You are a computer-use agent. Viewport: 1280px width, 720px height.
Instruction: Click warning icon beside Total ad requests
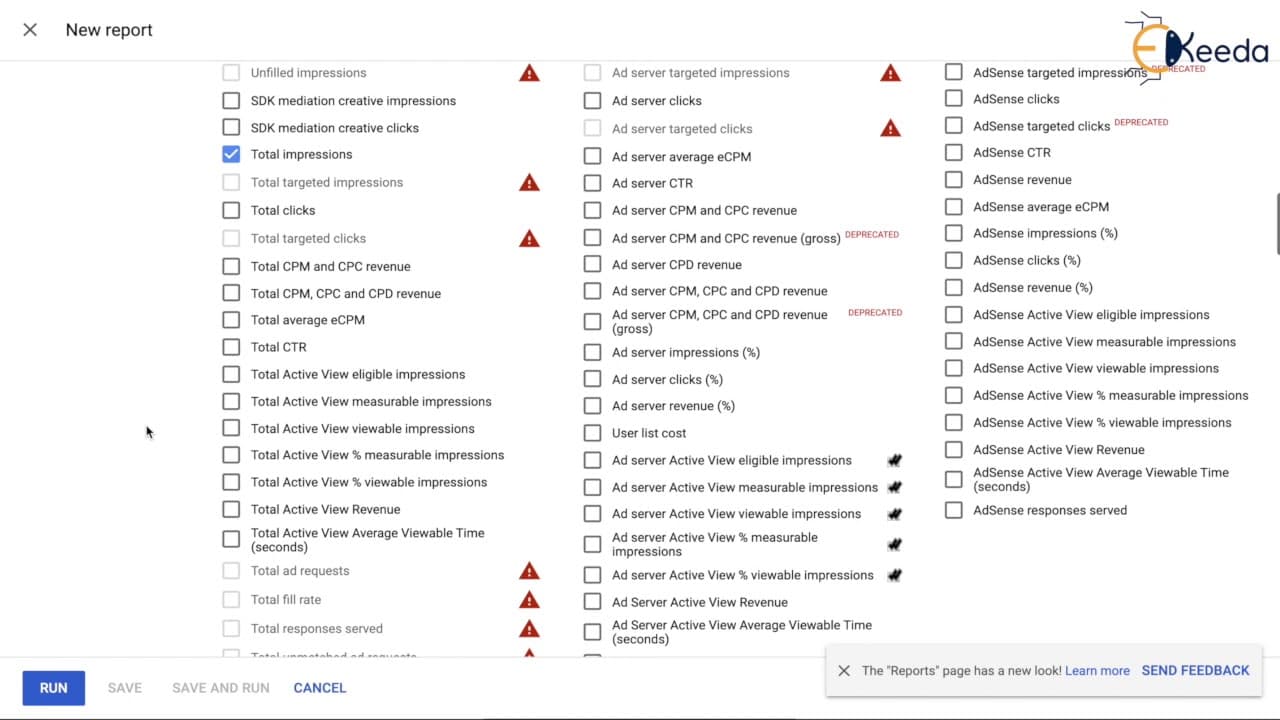pyautogui.click(x=529, y=571)
